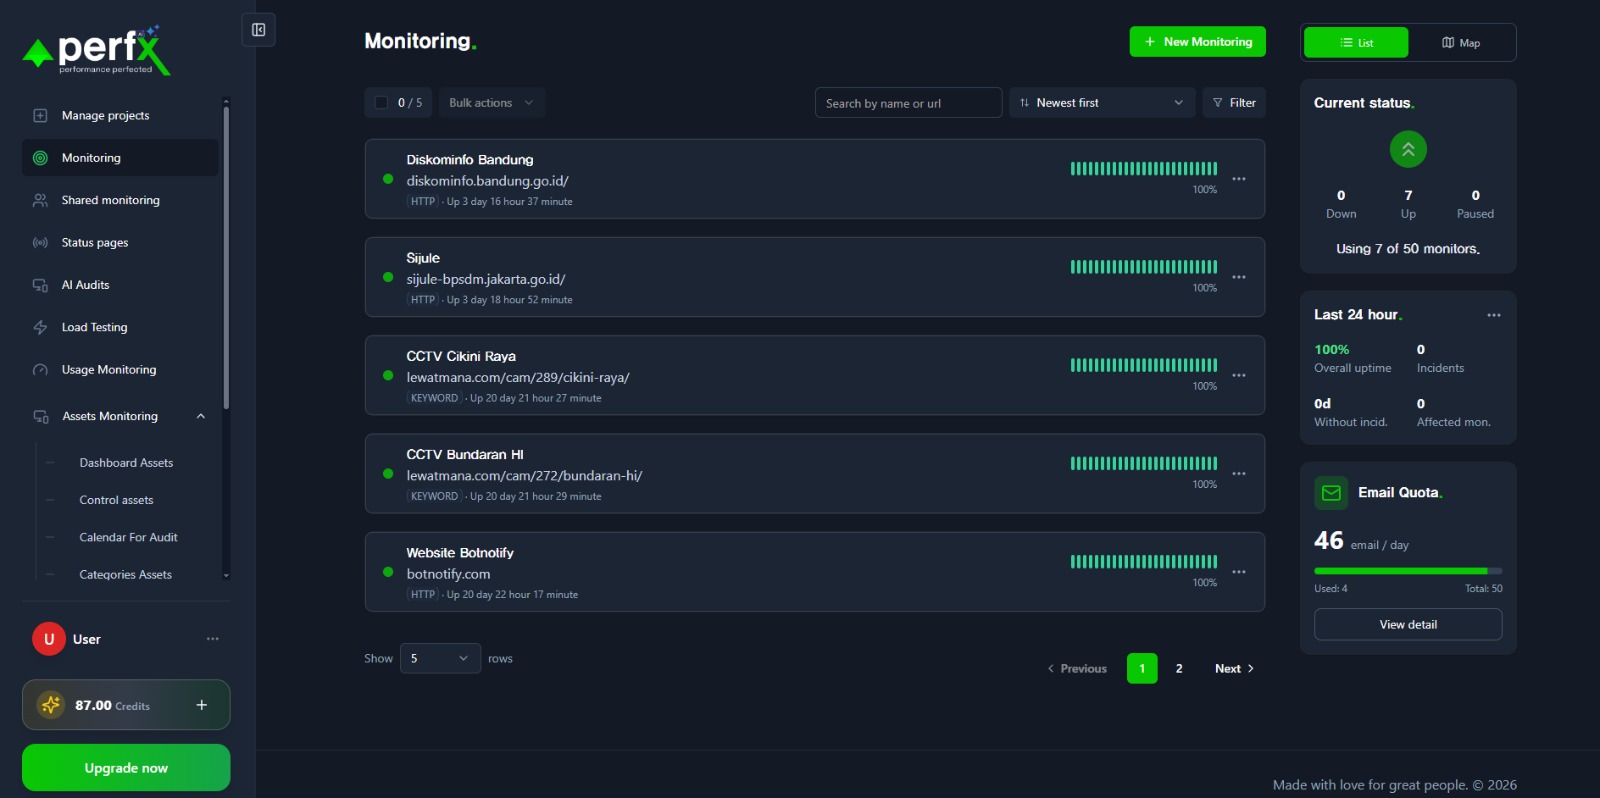Open options menu for CCTV Bundaran HI
The height and width of the screenshot is (798, 1600).
pos(1239,474)
